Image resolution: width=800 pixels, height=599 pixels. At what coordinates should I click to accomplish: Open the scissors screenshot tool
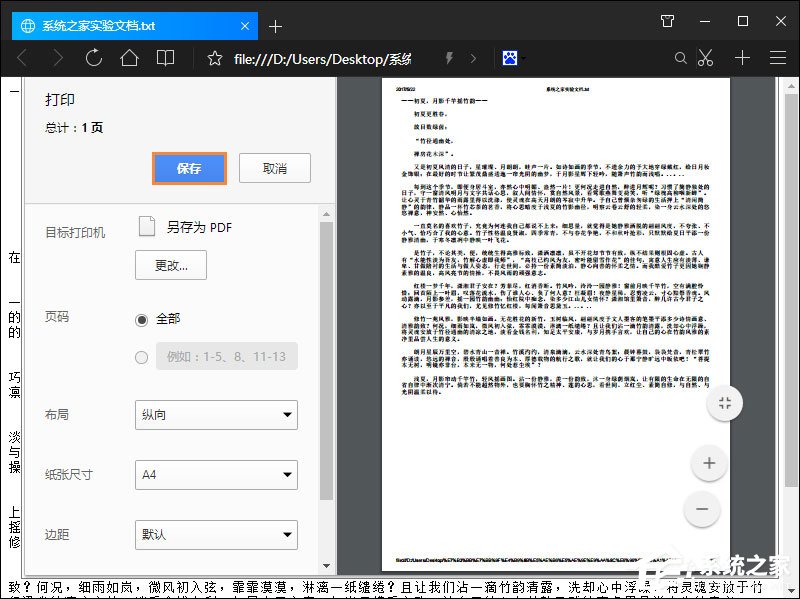click(x=706, y=58)
